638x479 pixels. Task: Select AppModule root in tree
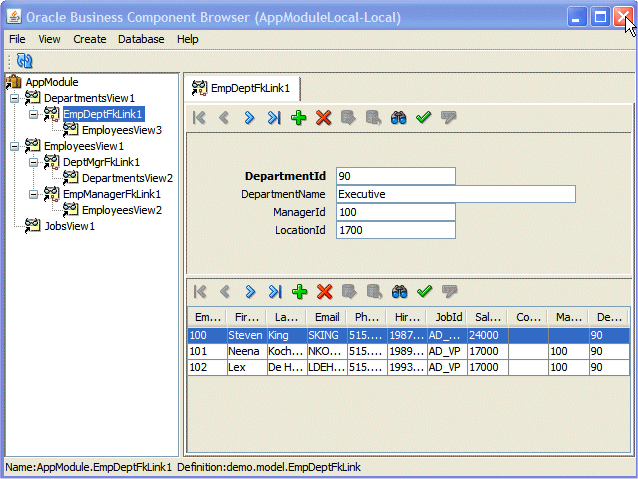tap(52, 82)
